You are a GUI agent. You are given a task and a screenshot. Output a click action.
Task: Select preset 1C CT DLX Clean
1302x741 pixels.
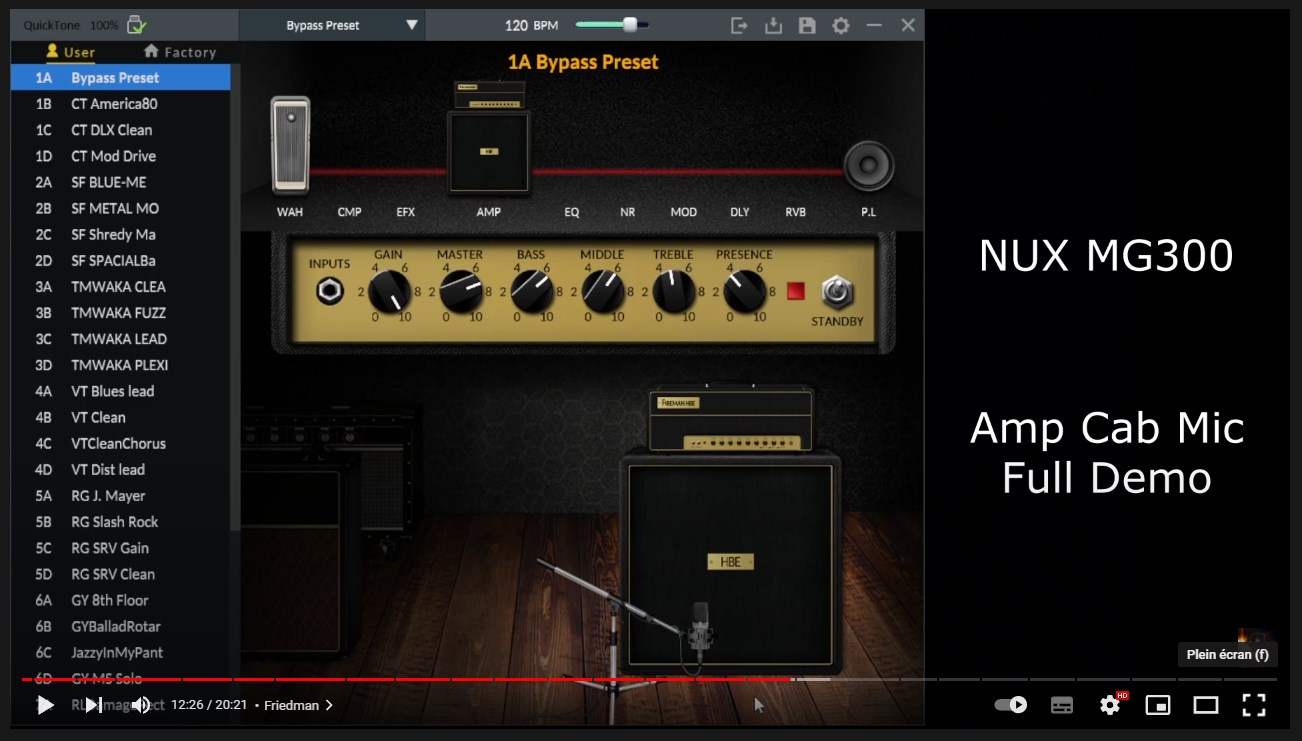(x=121, y=129)
